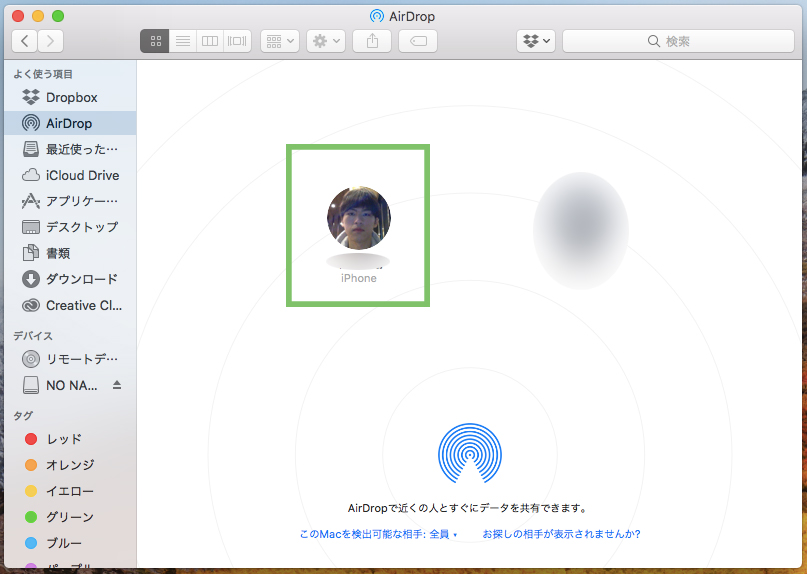Select リモートデ… remote disc device
The image size is (807, 574).
pyautogui.click(x=71, y=359)
